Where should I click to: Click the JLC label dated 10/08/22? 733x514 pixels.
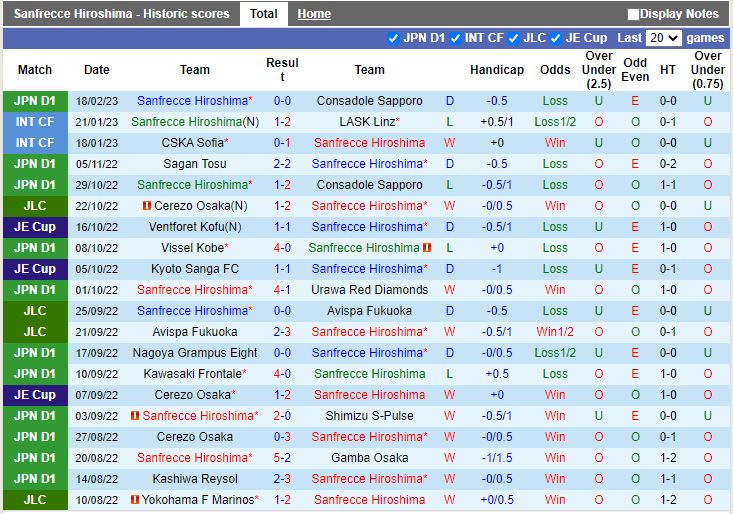click(x=35, y=500)
